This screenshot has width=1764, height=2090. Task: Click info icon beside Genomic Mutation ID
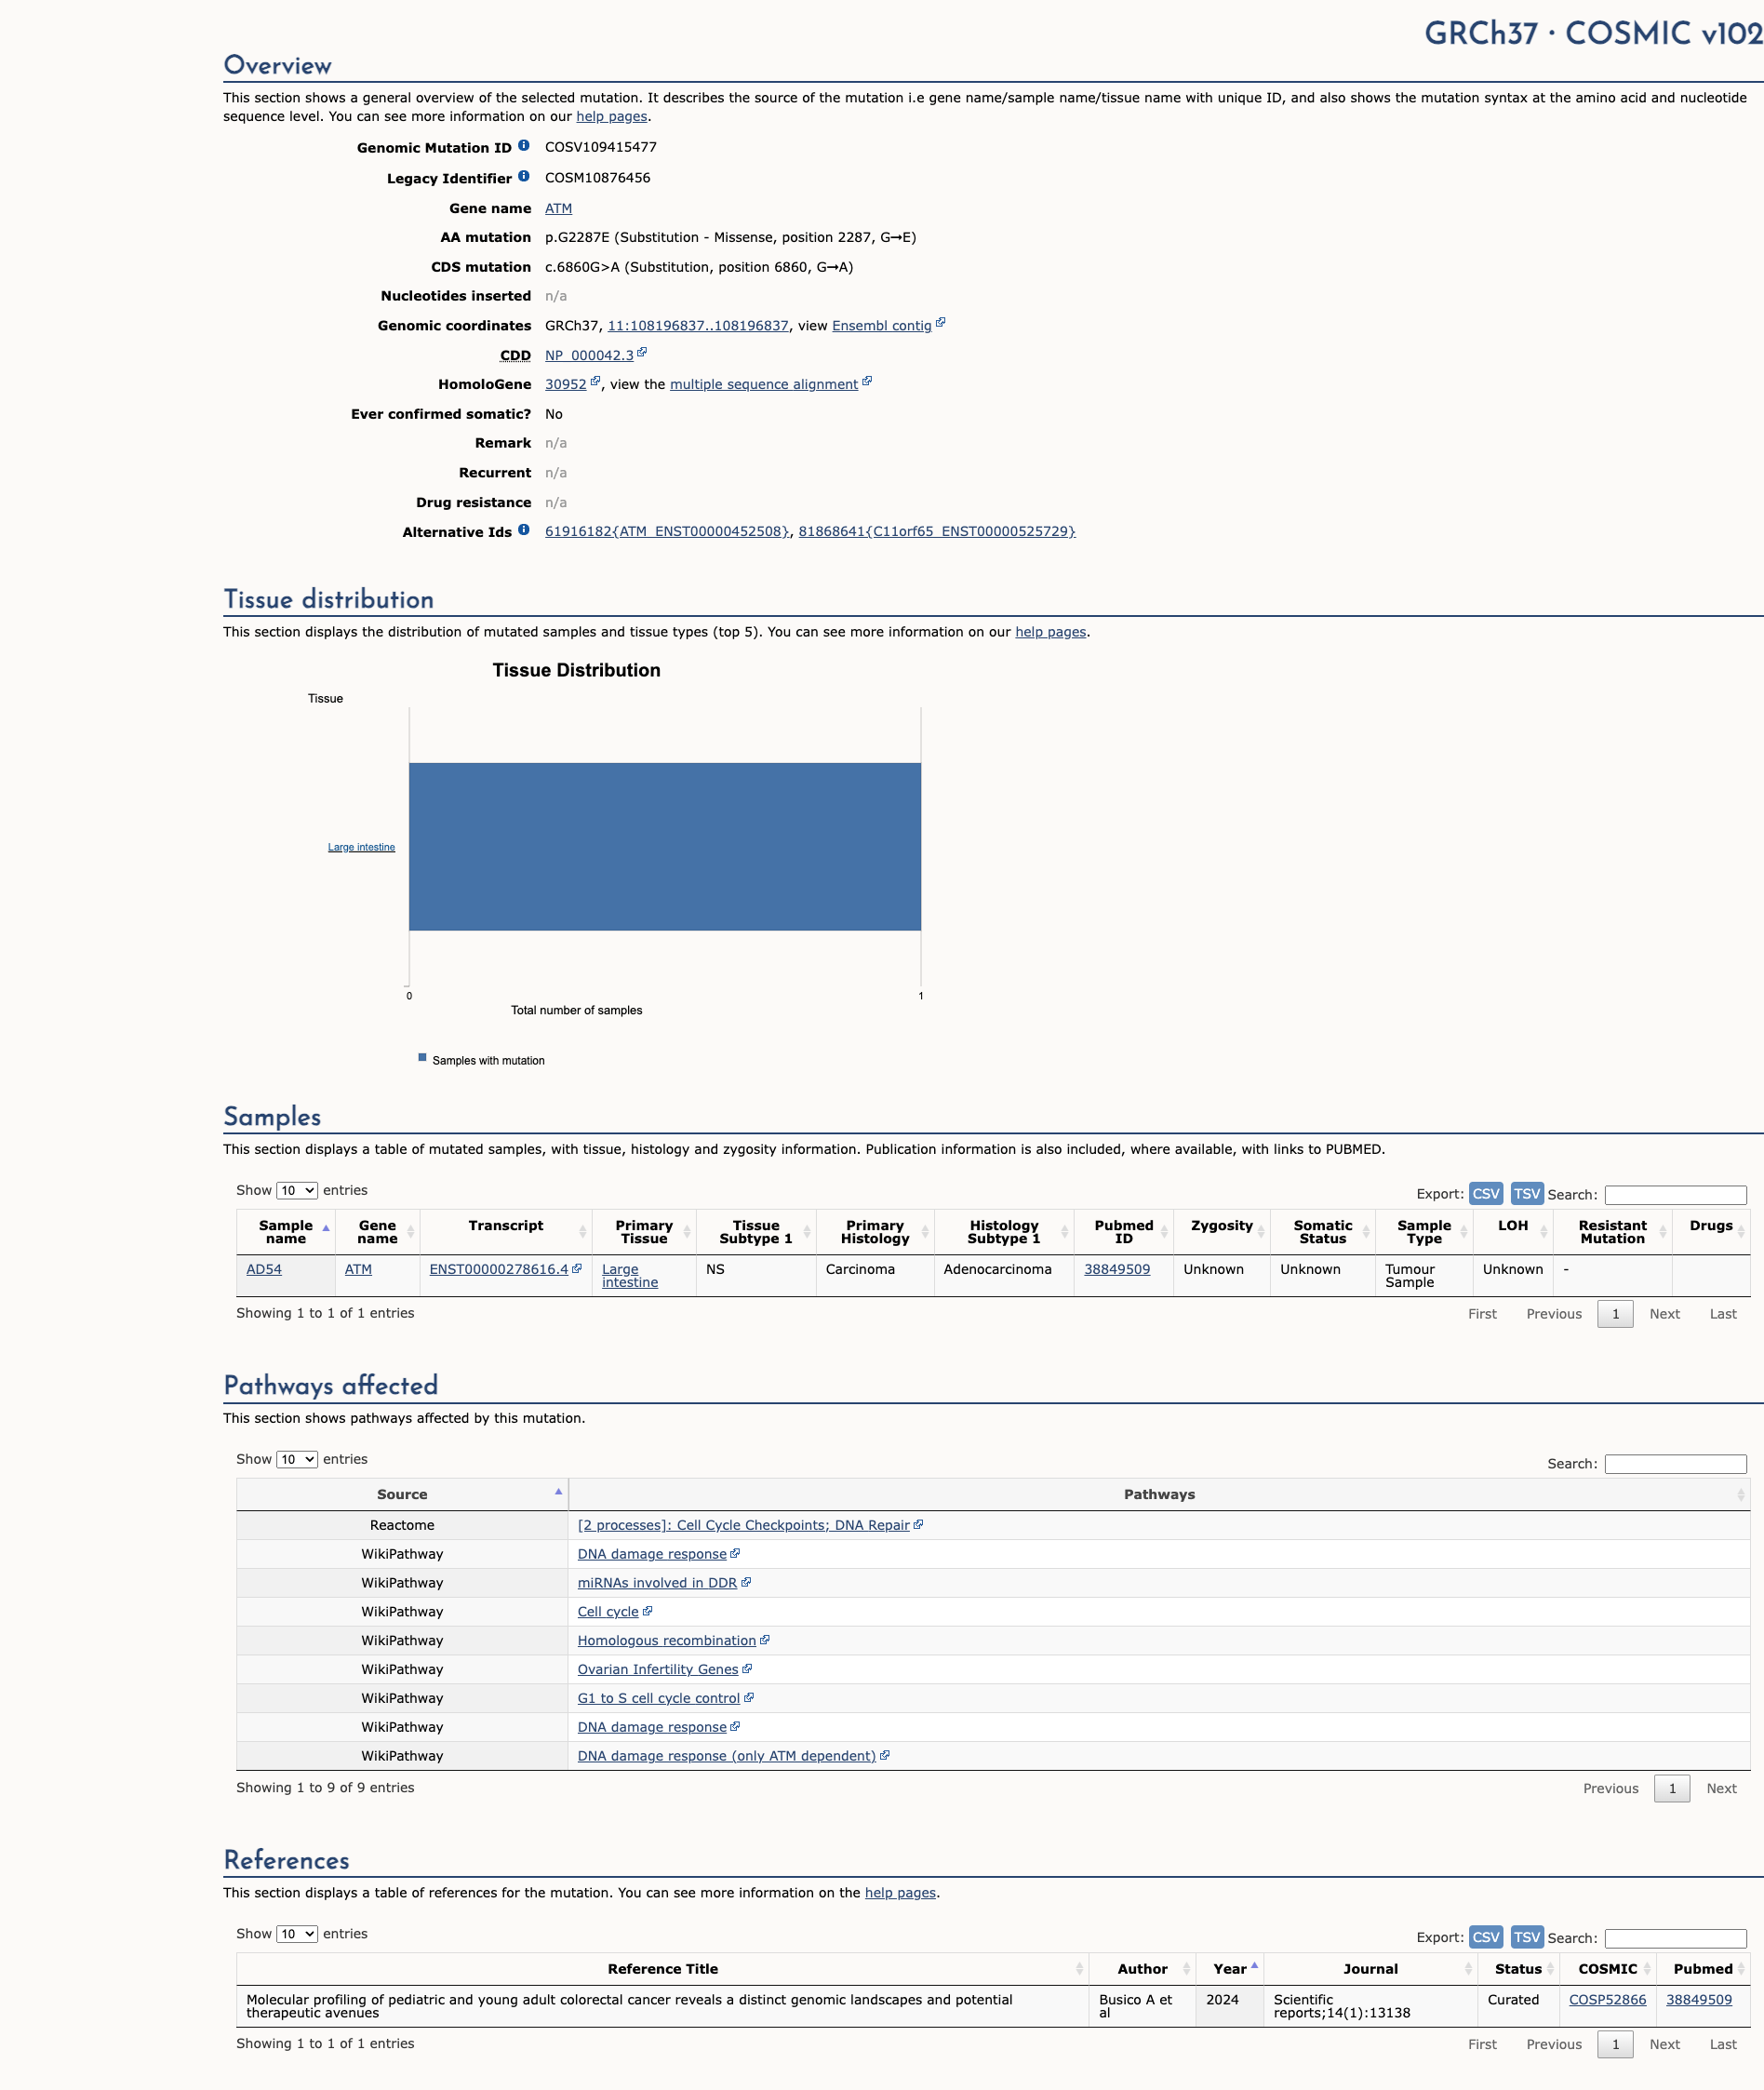(x=523, y=146)
